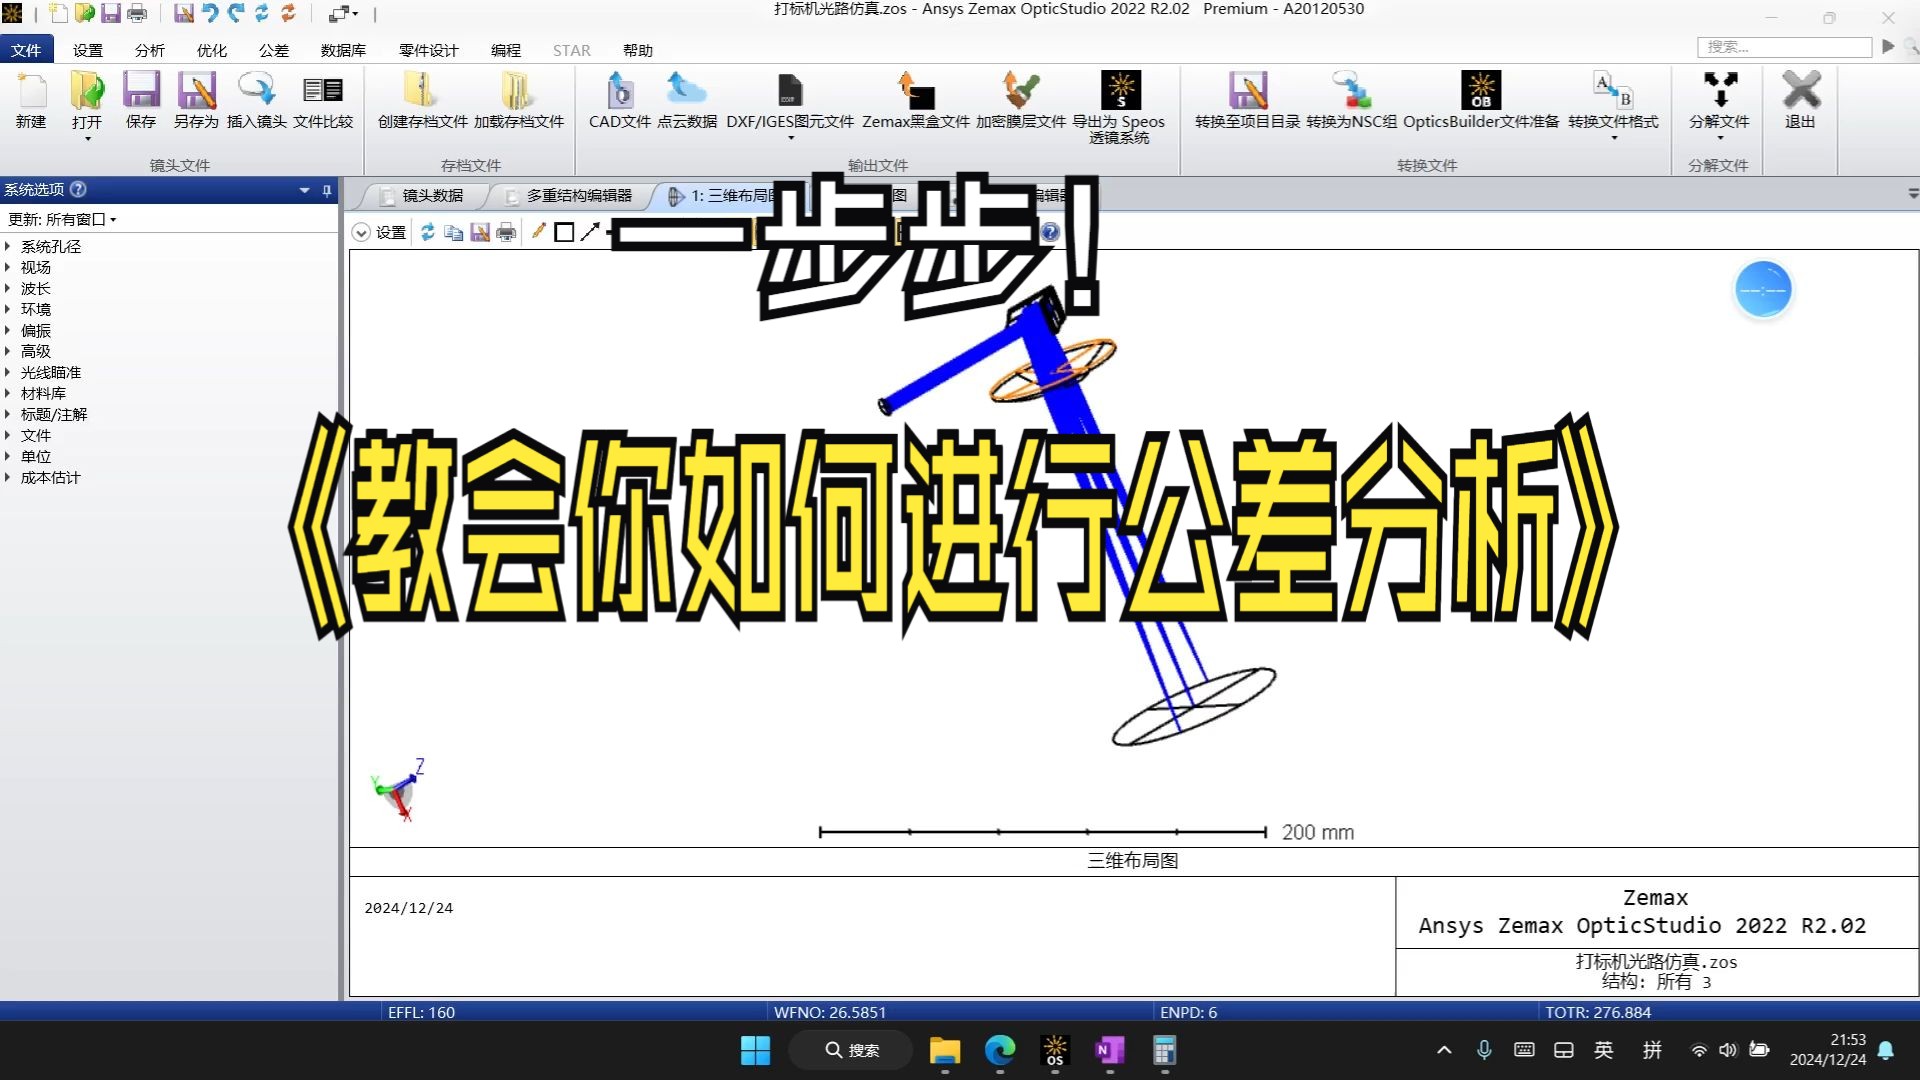The image size is (1920, 1080).
Task: Click the 搜索 field in title bar
Action: coord(1784,47)
